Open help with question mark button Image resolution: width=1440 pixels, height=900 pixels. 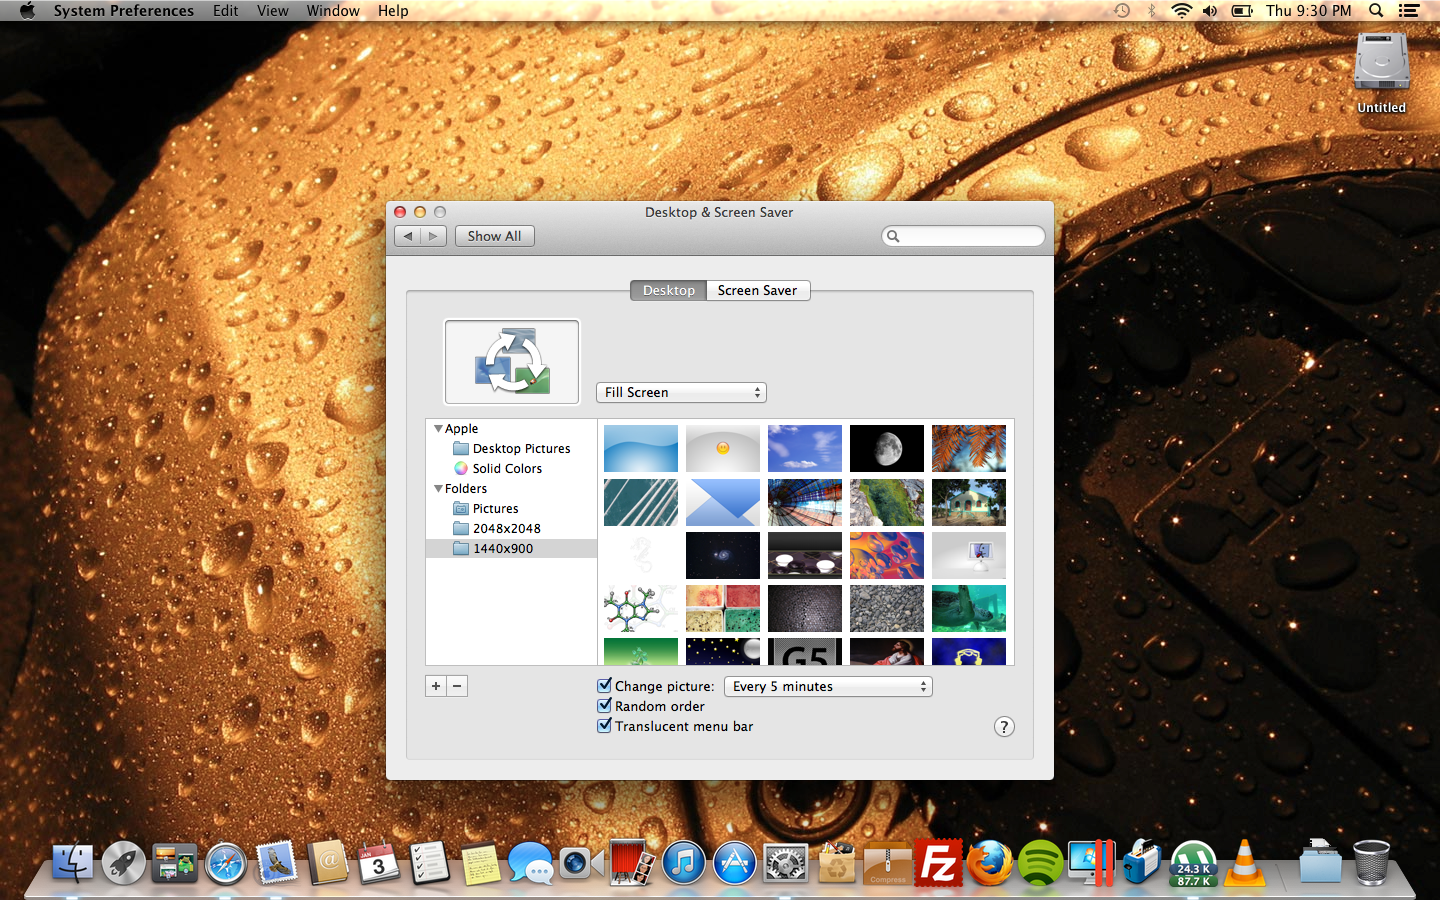1004,727
